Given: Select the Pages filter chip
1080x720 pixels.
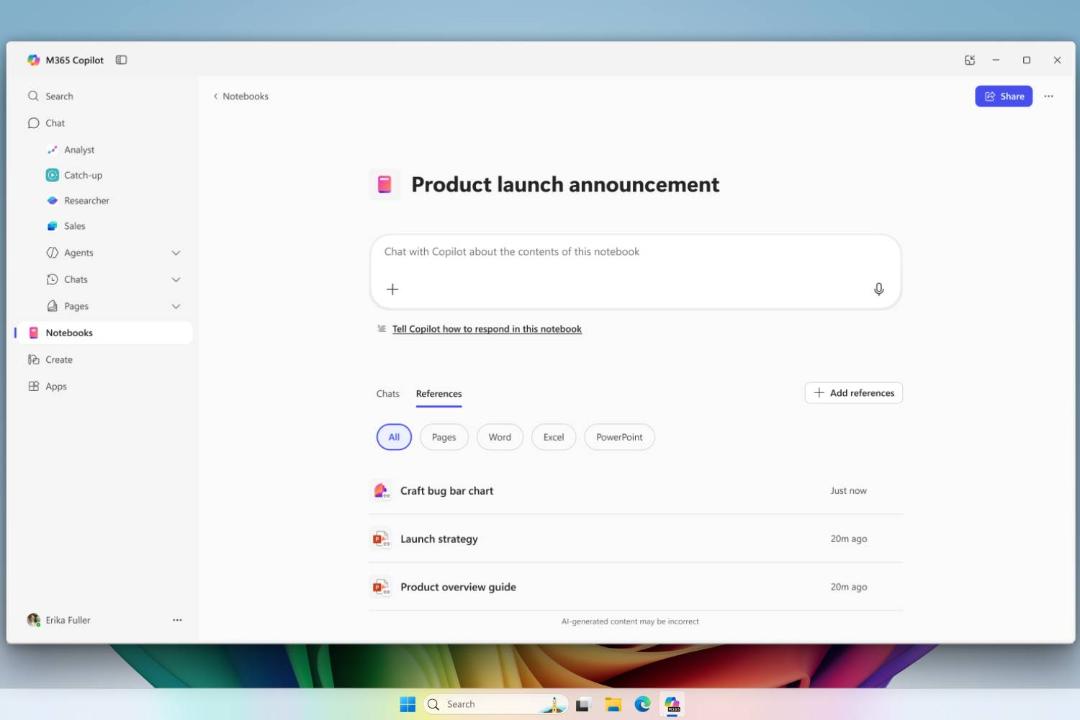Looking at the screenshot, I should 444,437.
